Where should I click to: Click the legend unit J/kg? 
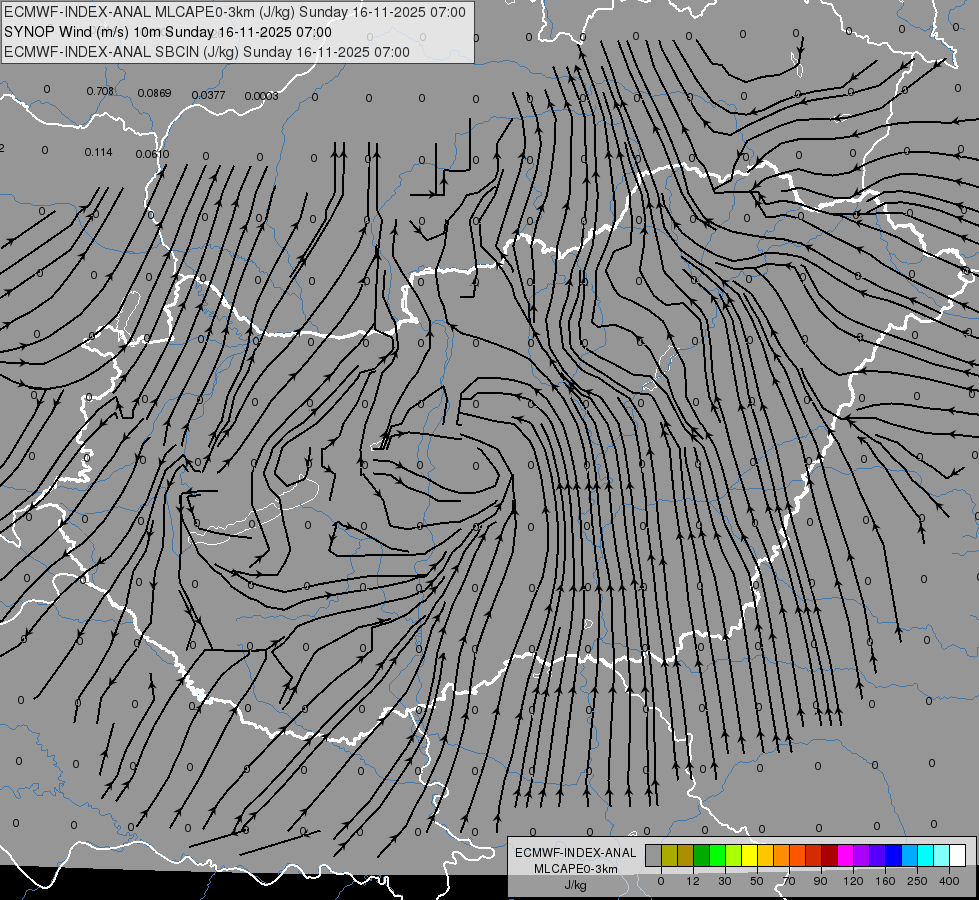point(575,885)
